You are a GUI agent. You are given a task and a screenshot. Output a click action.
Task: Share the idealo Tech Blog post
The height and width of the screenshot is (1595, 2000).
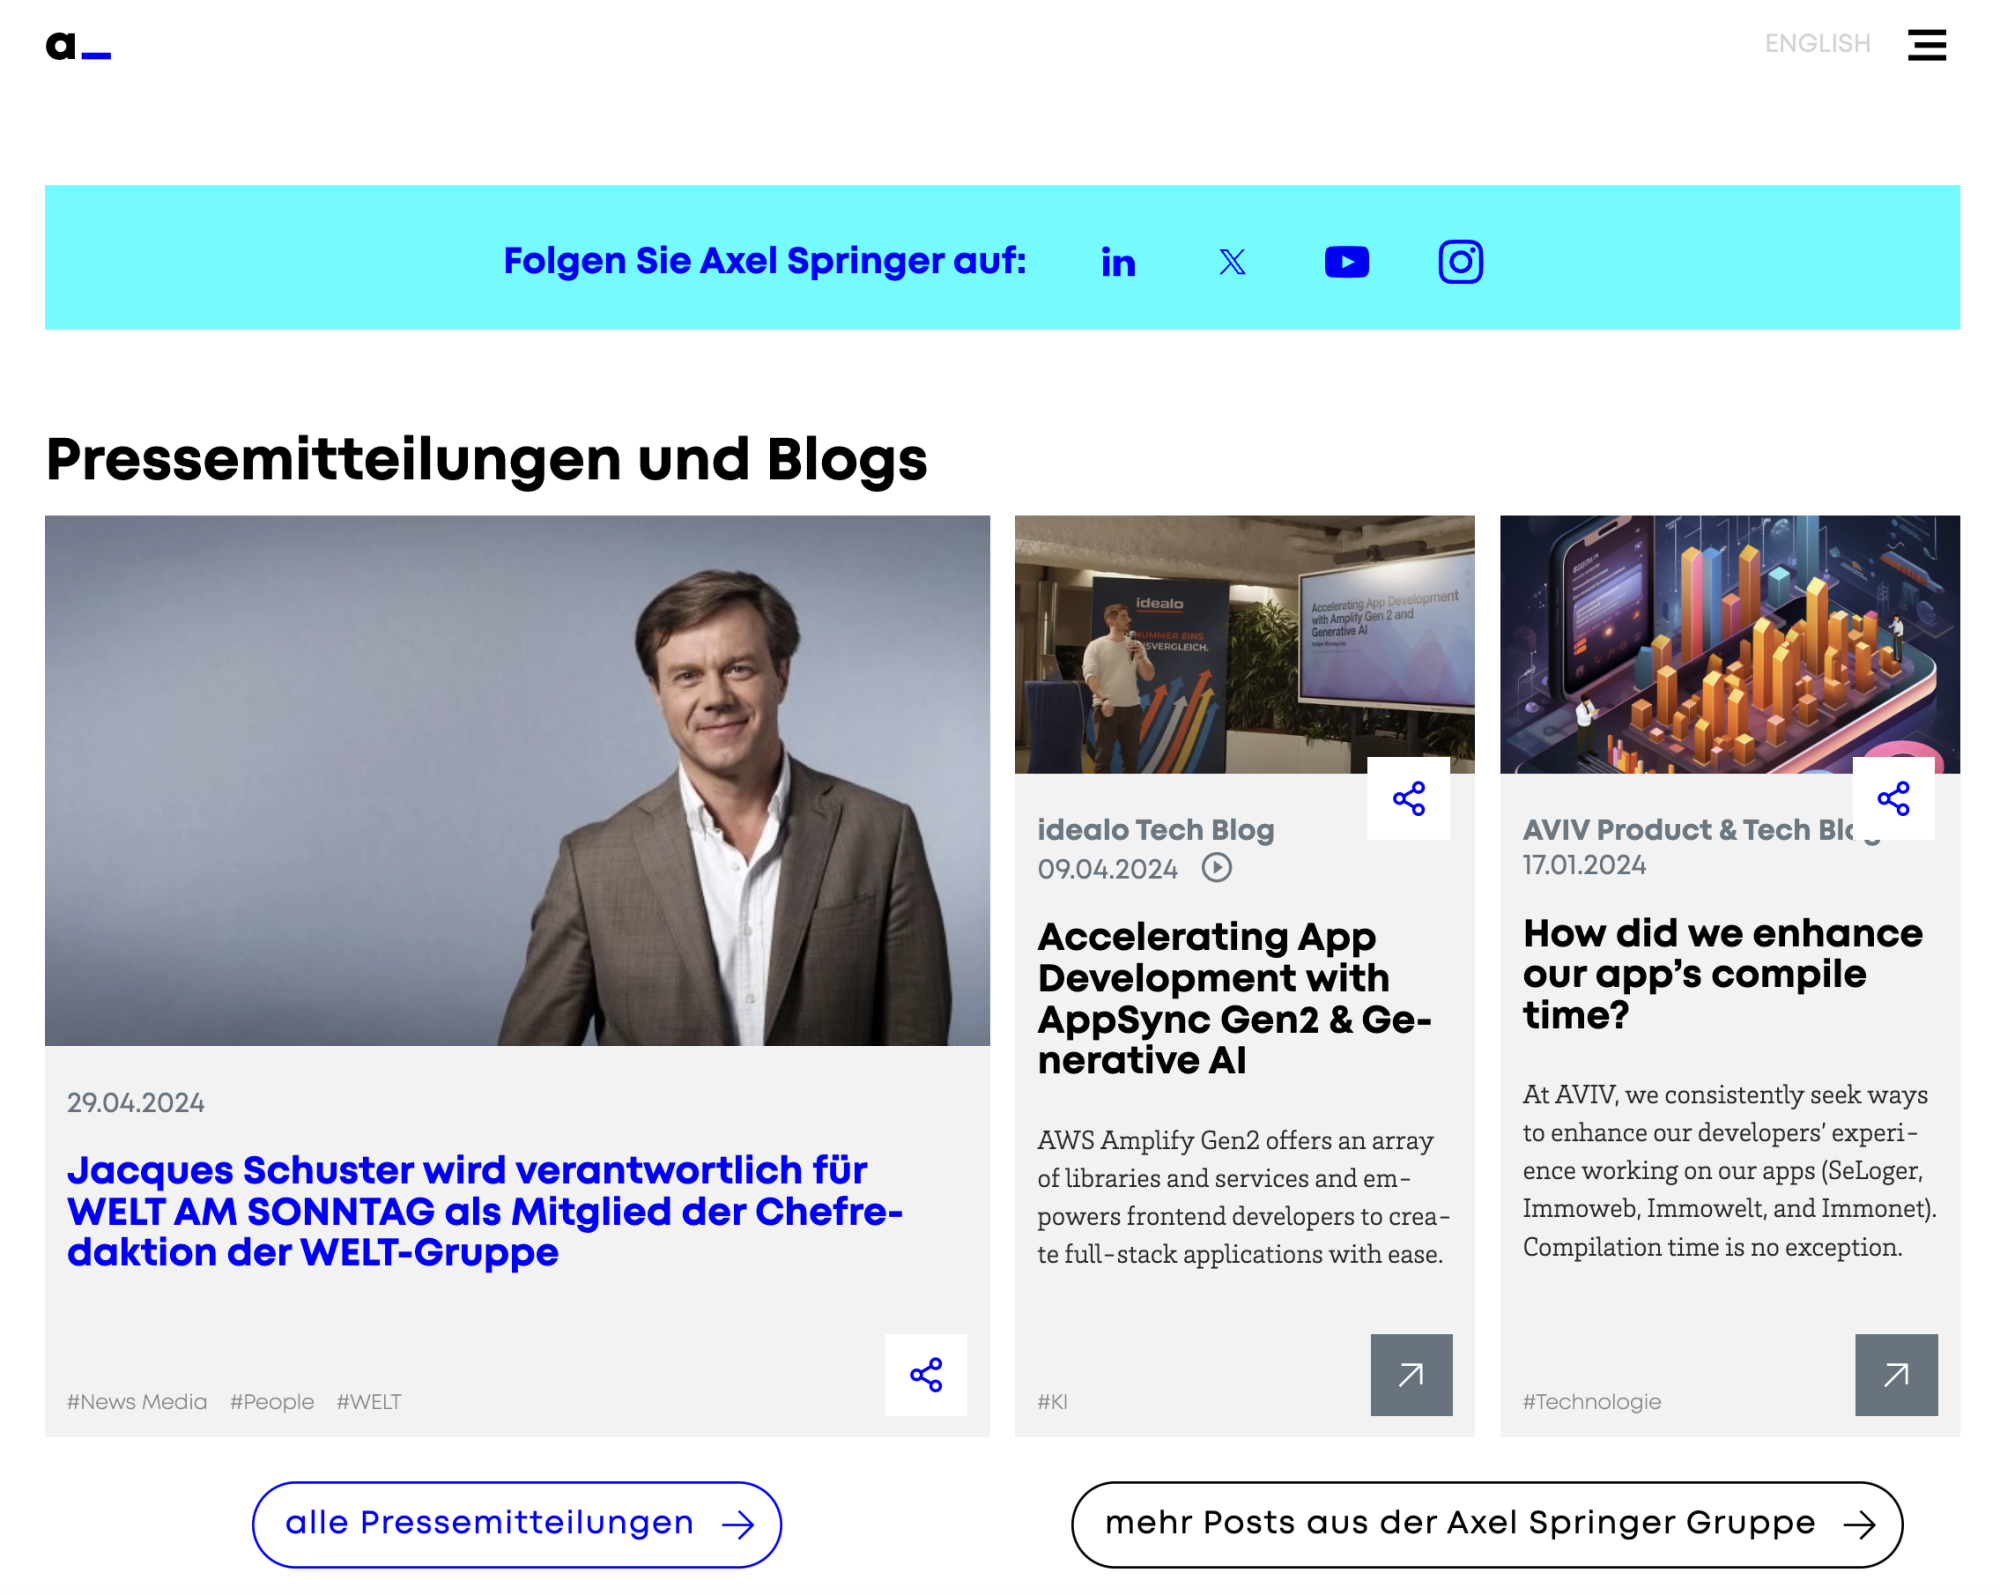tap(1408, 798)
